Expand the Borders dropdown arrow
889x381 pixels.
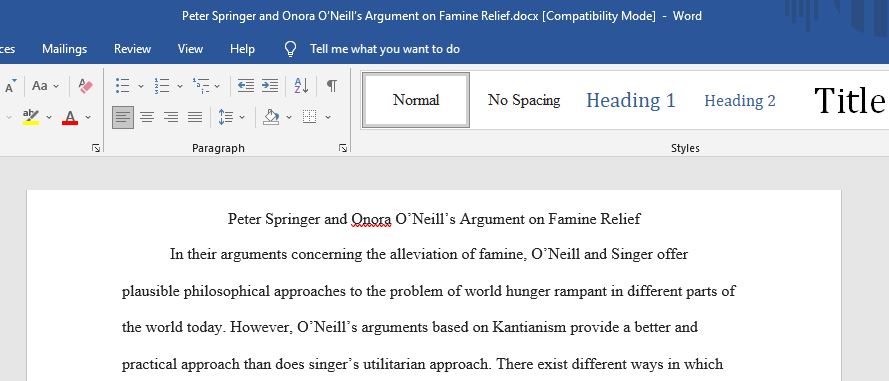328,117
